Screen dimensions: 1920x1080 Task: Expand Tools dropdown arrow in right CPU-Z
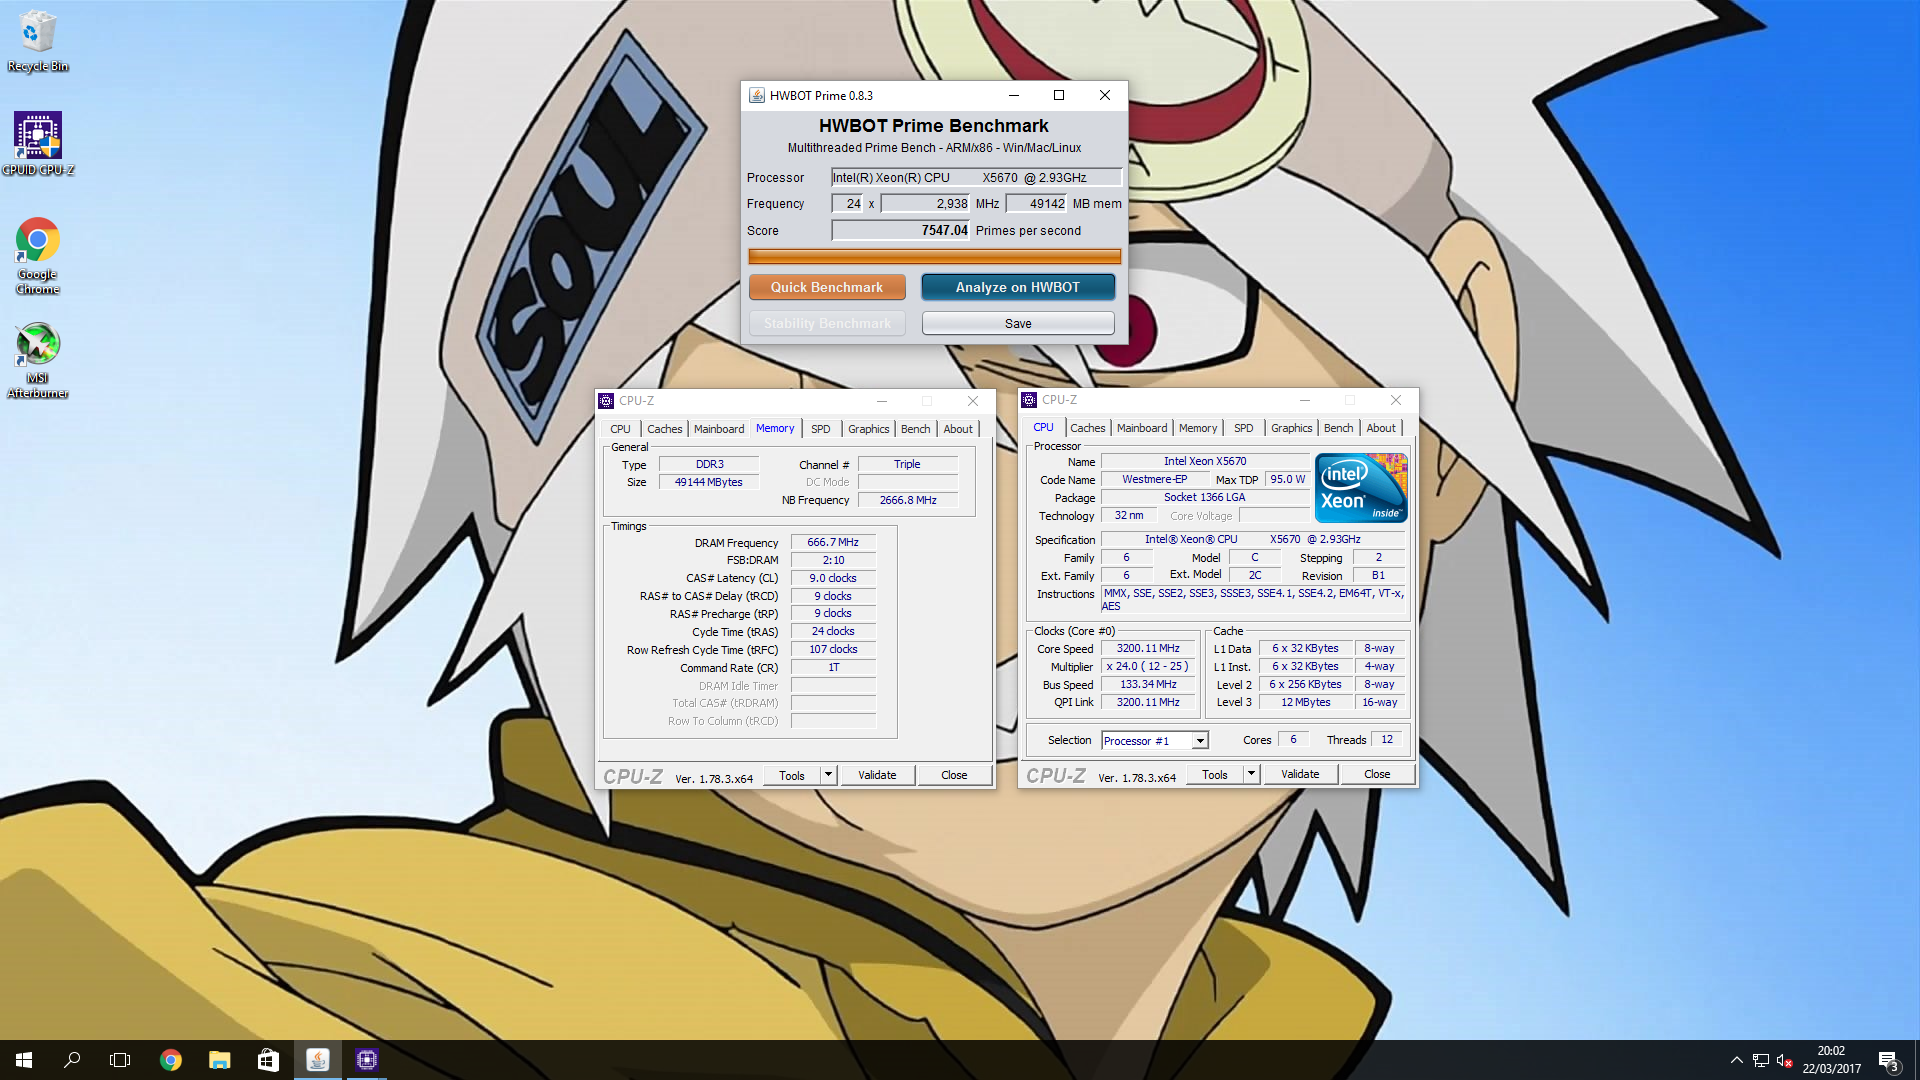(1251, 774)
